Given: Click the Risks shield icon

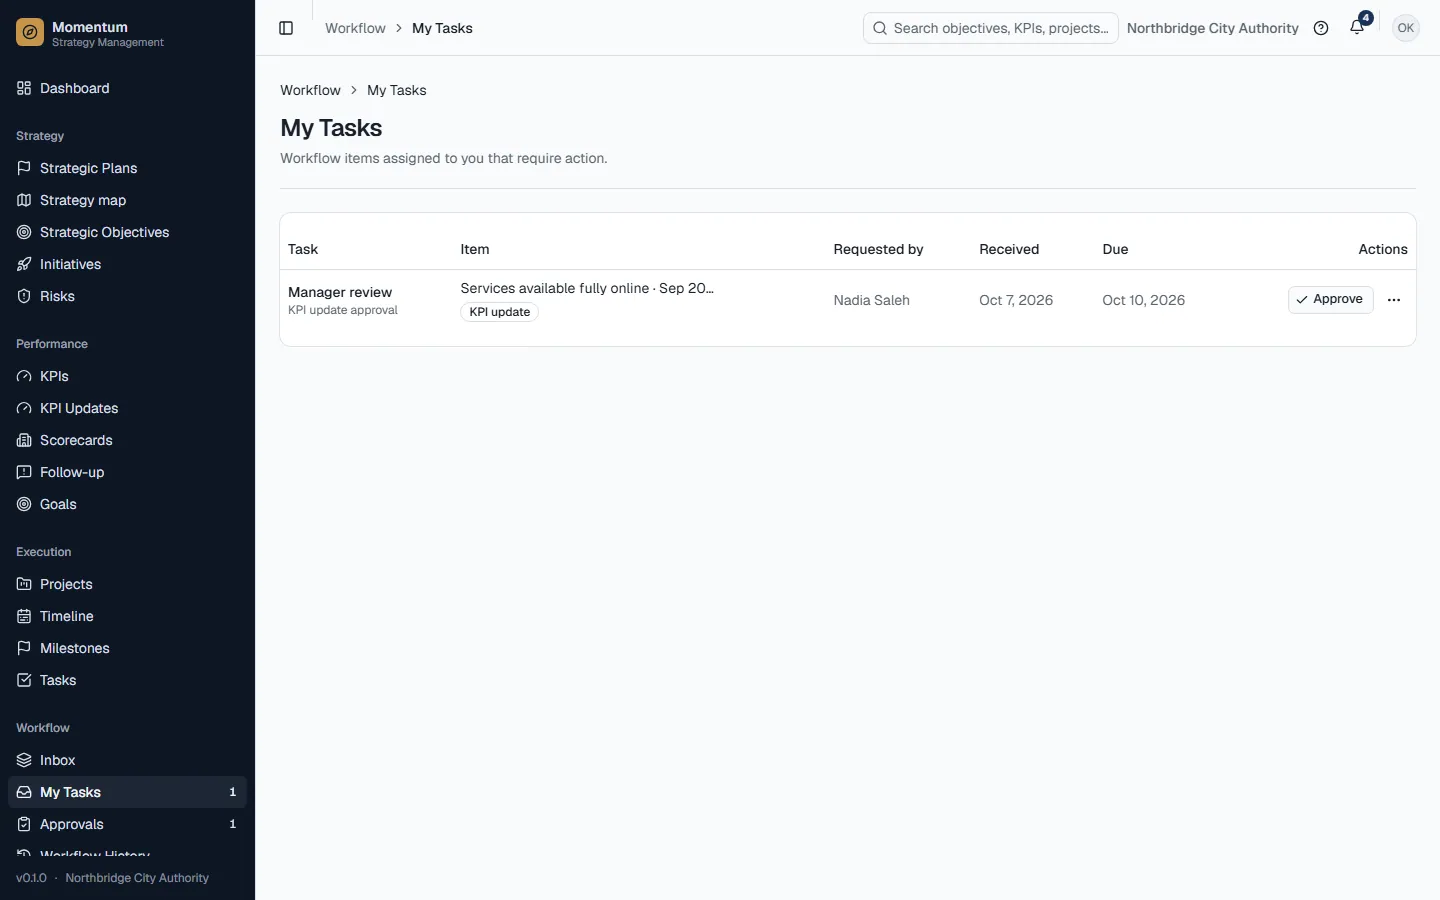Looking at the screenshot, I should [x=24, y=296].
